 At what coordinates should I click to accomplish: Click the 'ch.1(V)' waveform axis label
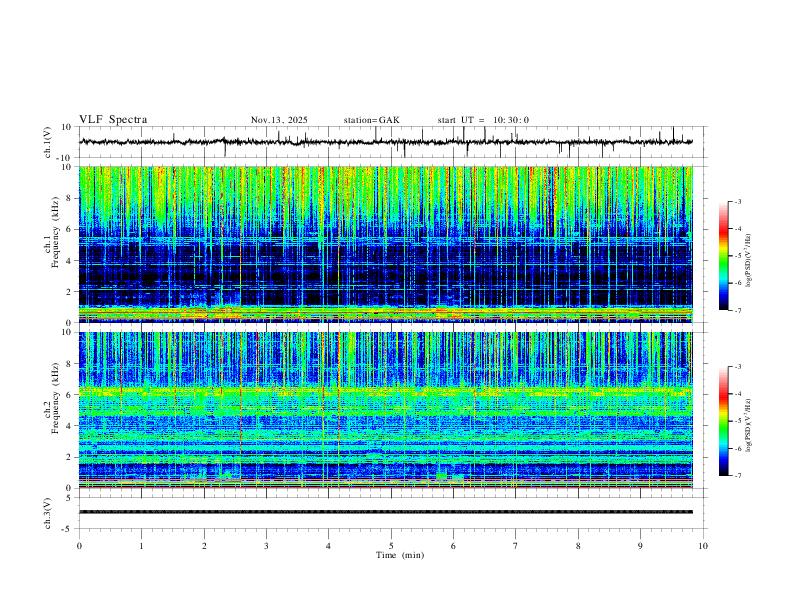48,142
